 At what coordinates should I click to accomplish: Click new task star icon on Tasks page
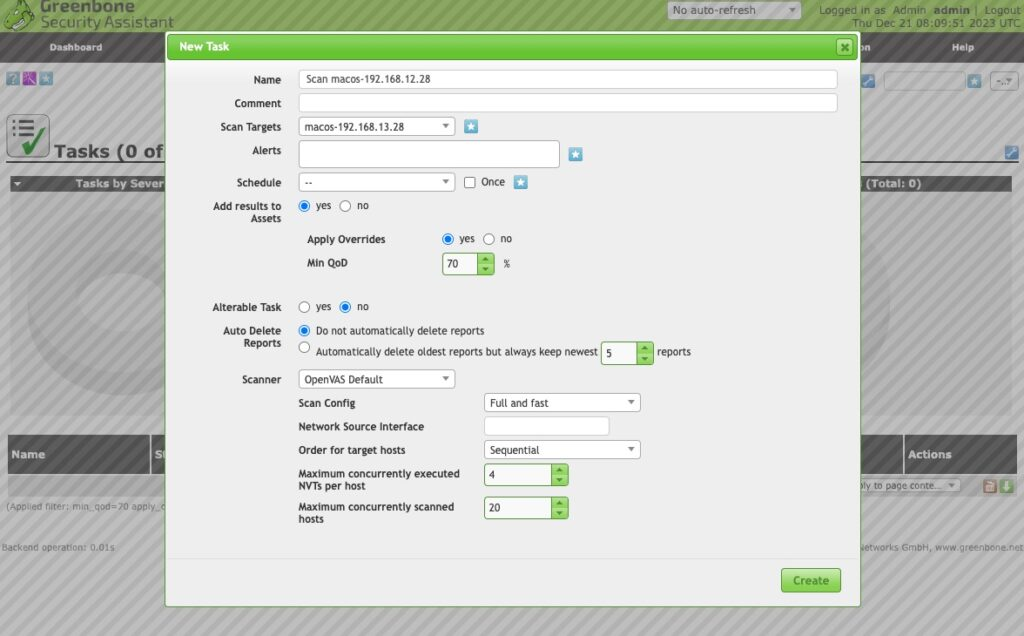[46, 78]
